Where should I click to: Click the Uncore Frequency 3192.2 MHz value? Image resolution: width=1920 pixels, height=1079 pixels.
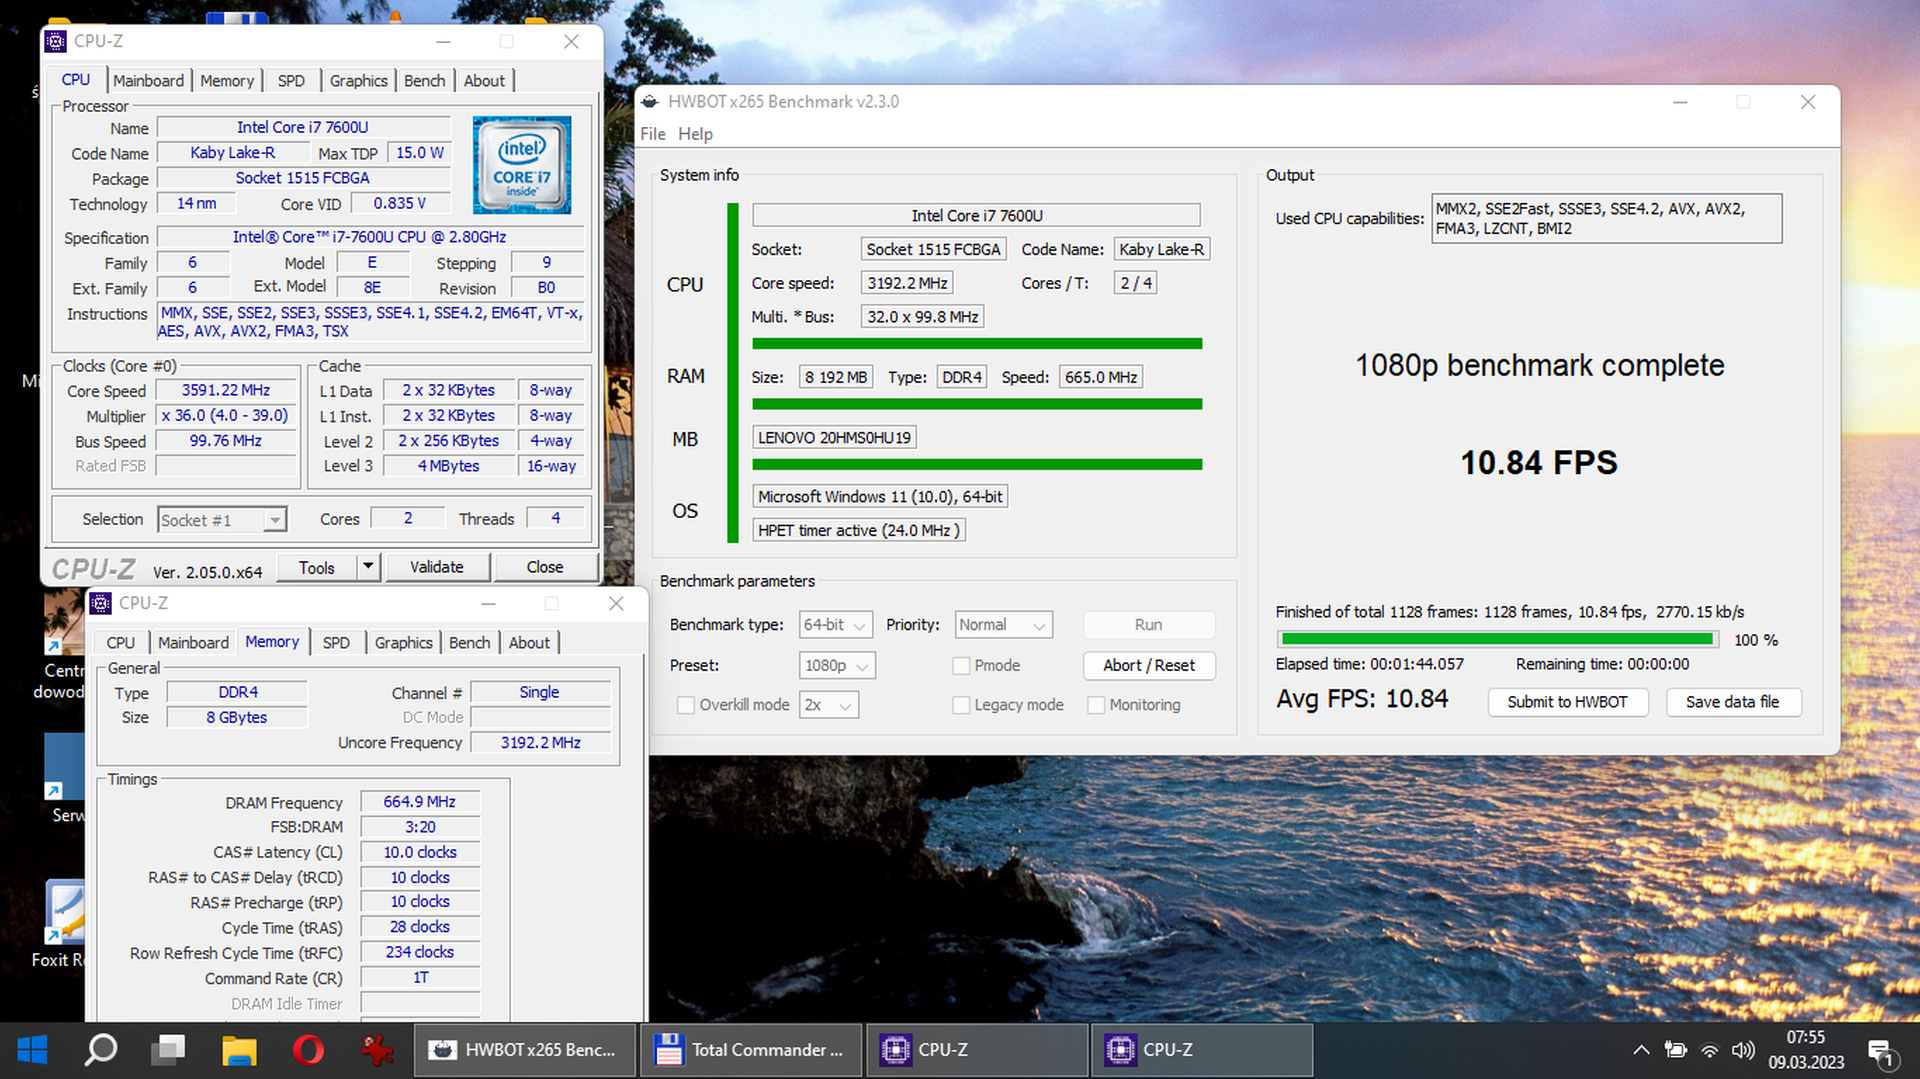540,743
